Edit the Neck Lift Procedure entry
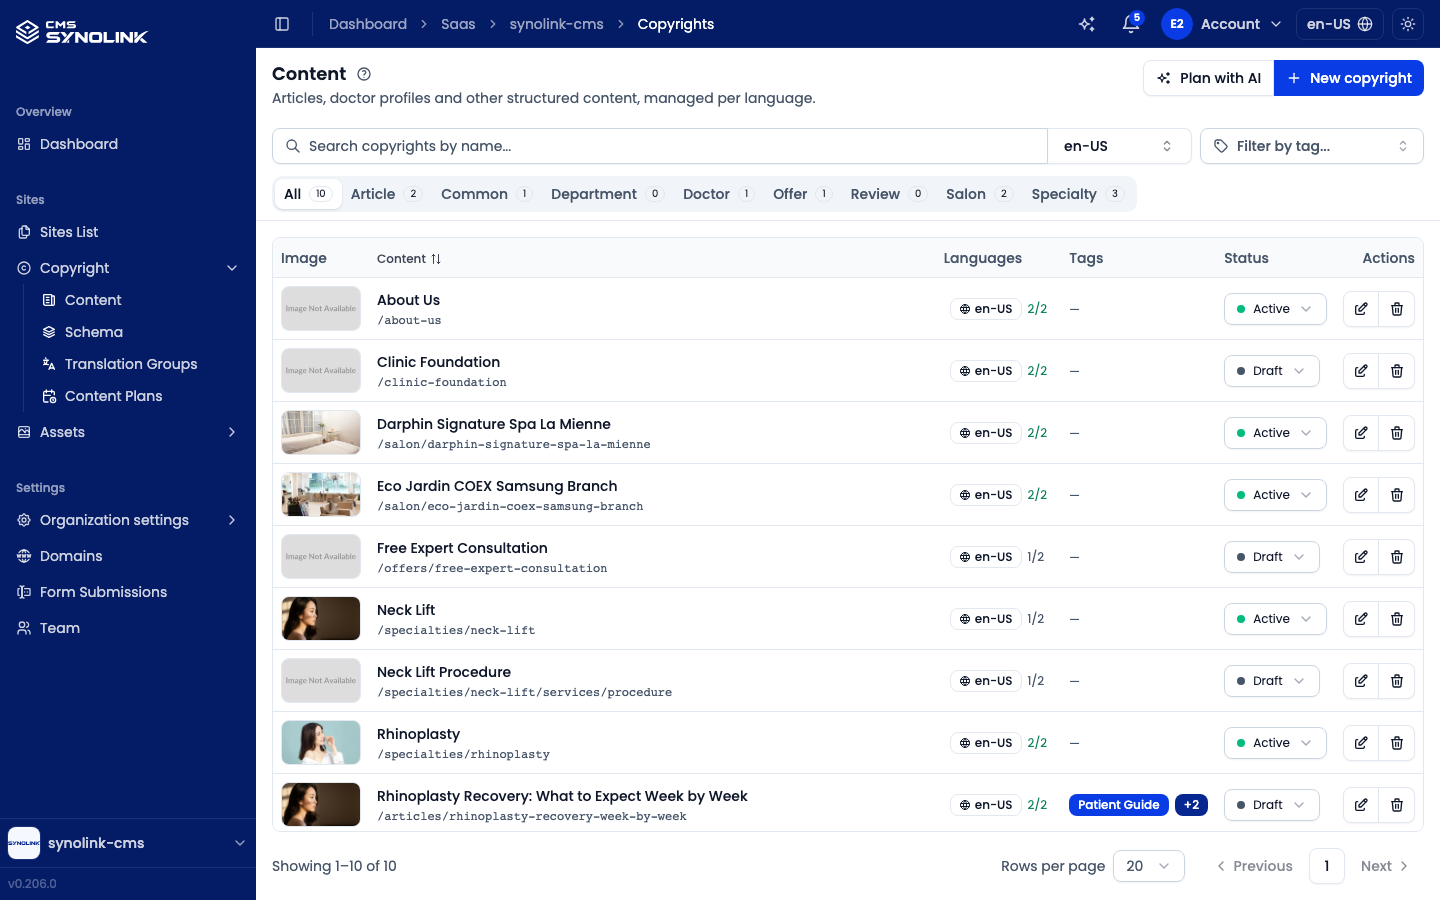This screenshot has width=1440, height=900. [x=1361, y=681]
